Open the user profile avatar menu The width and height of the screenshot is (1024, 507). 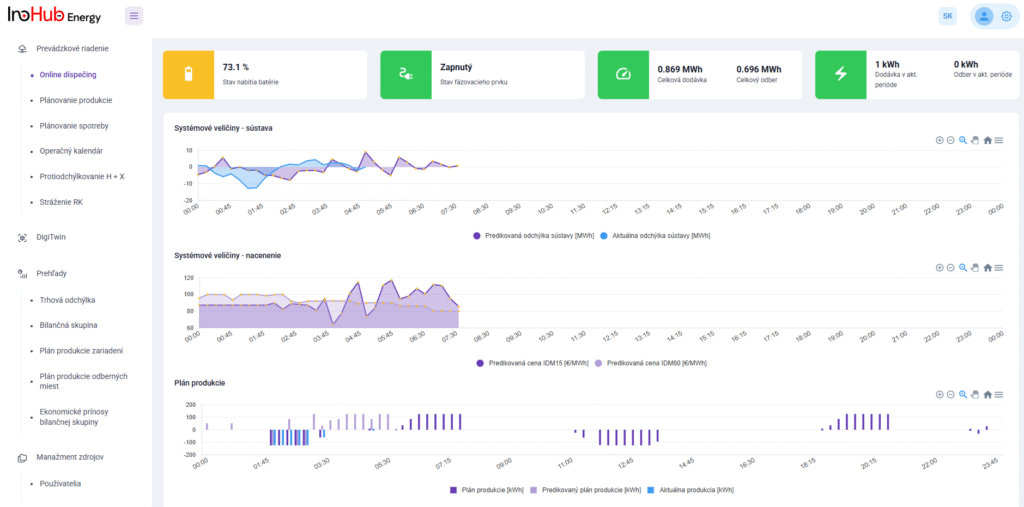point(983,16)
